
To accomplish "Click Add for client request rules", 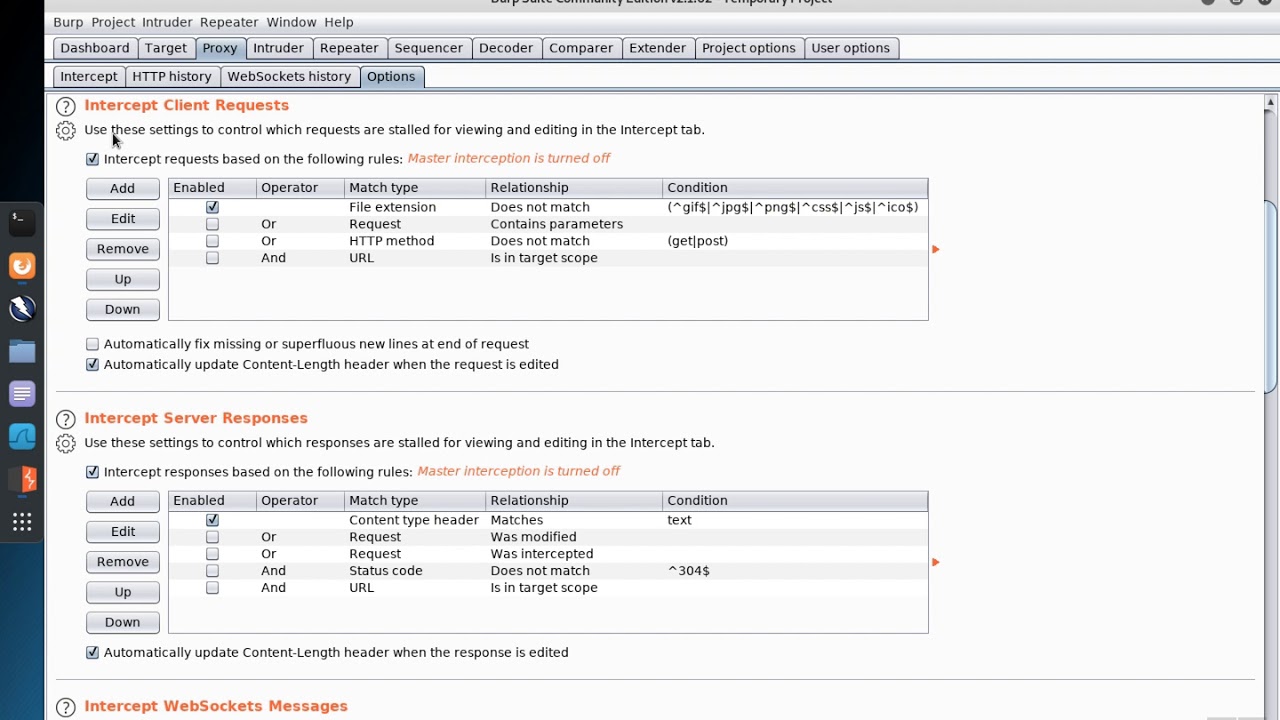I will click(122, 188).
